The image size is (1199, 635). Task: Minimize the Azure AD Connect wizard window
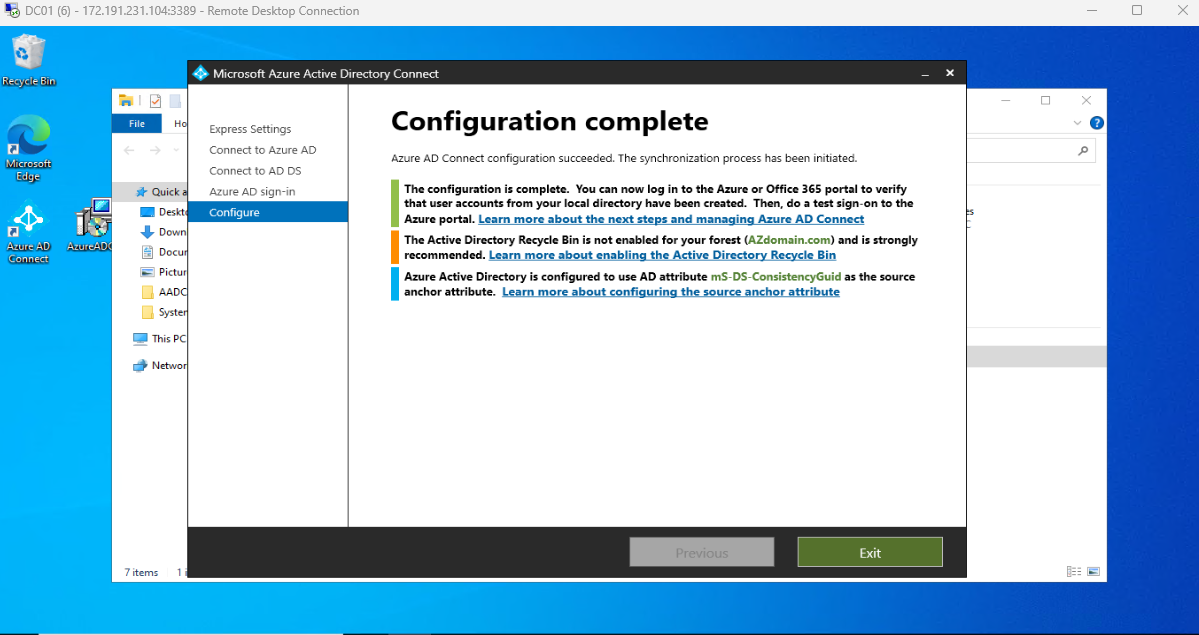[925, 73]
